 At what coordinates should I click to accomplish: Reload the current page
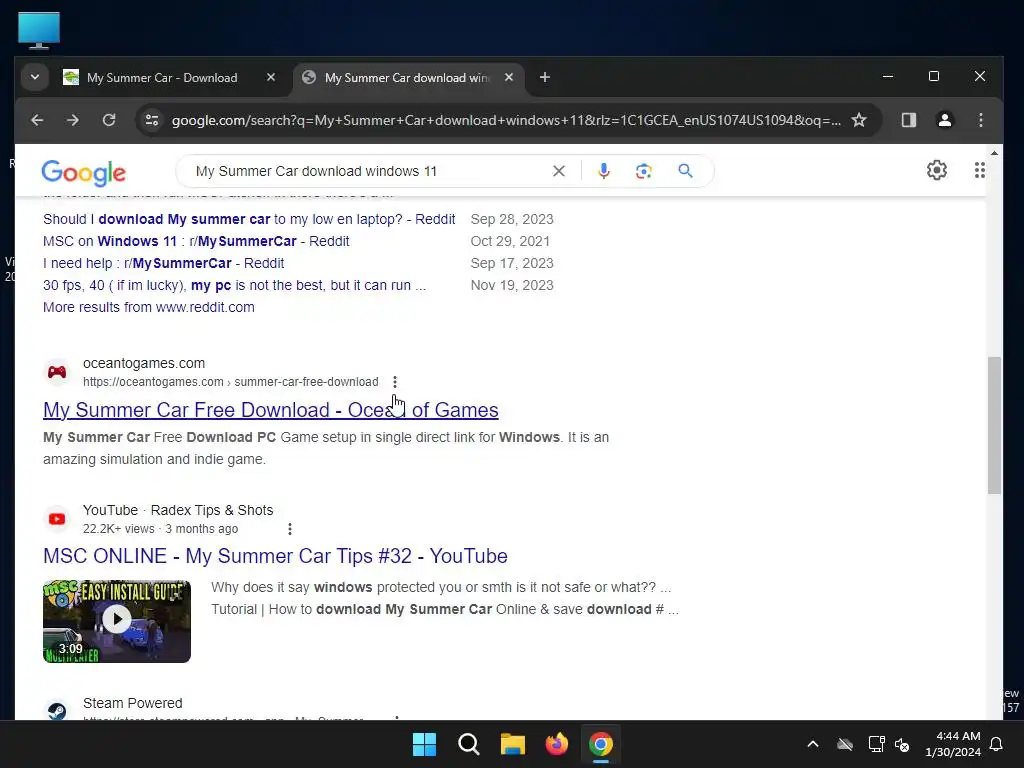click(x=109, y=120)
